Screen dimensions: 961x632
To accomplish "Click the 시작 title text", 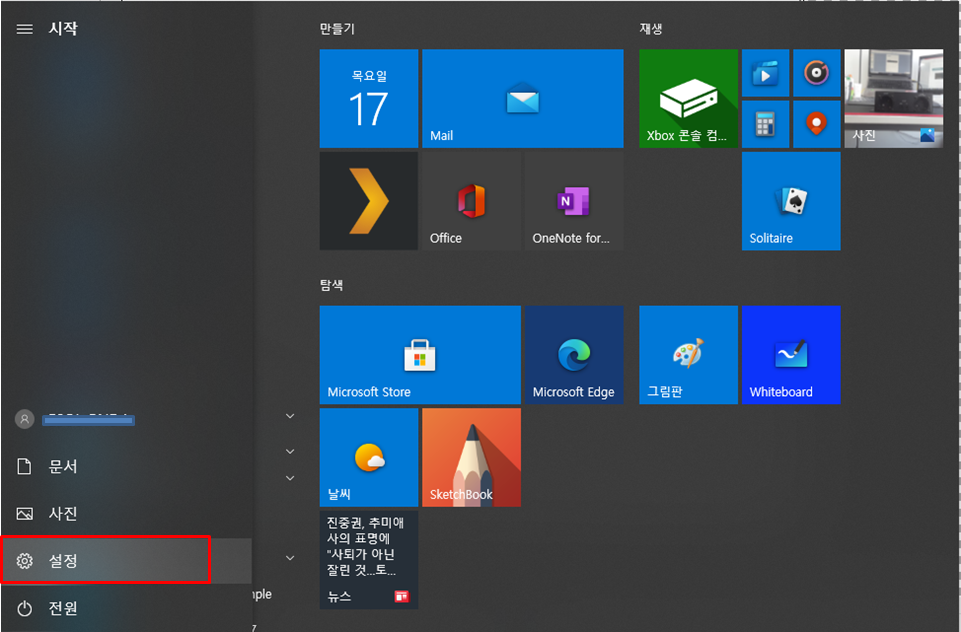I will (x=63, y=29).
